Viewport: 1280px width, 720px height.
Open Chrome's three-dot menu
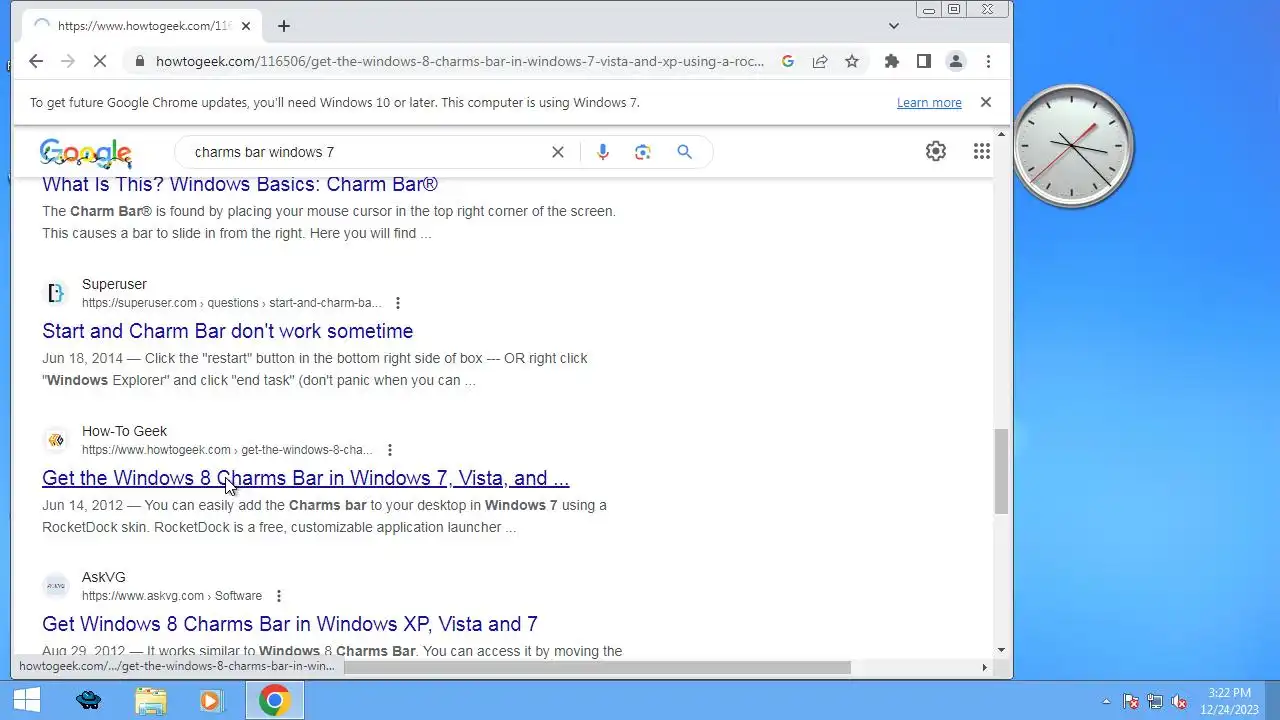tap(988, 61)
